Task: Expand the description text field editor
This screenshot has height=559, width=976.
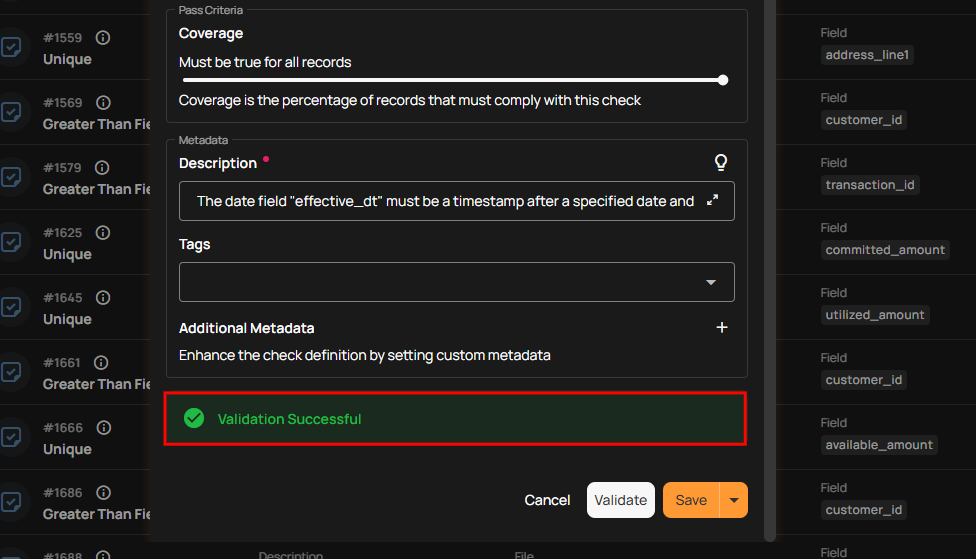Action: coord(713,200)
